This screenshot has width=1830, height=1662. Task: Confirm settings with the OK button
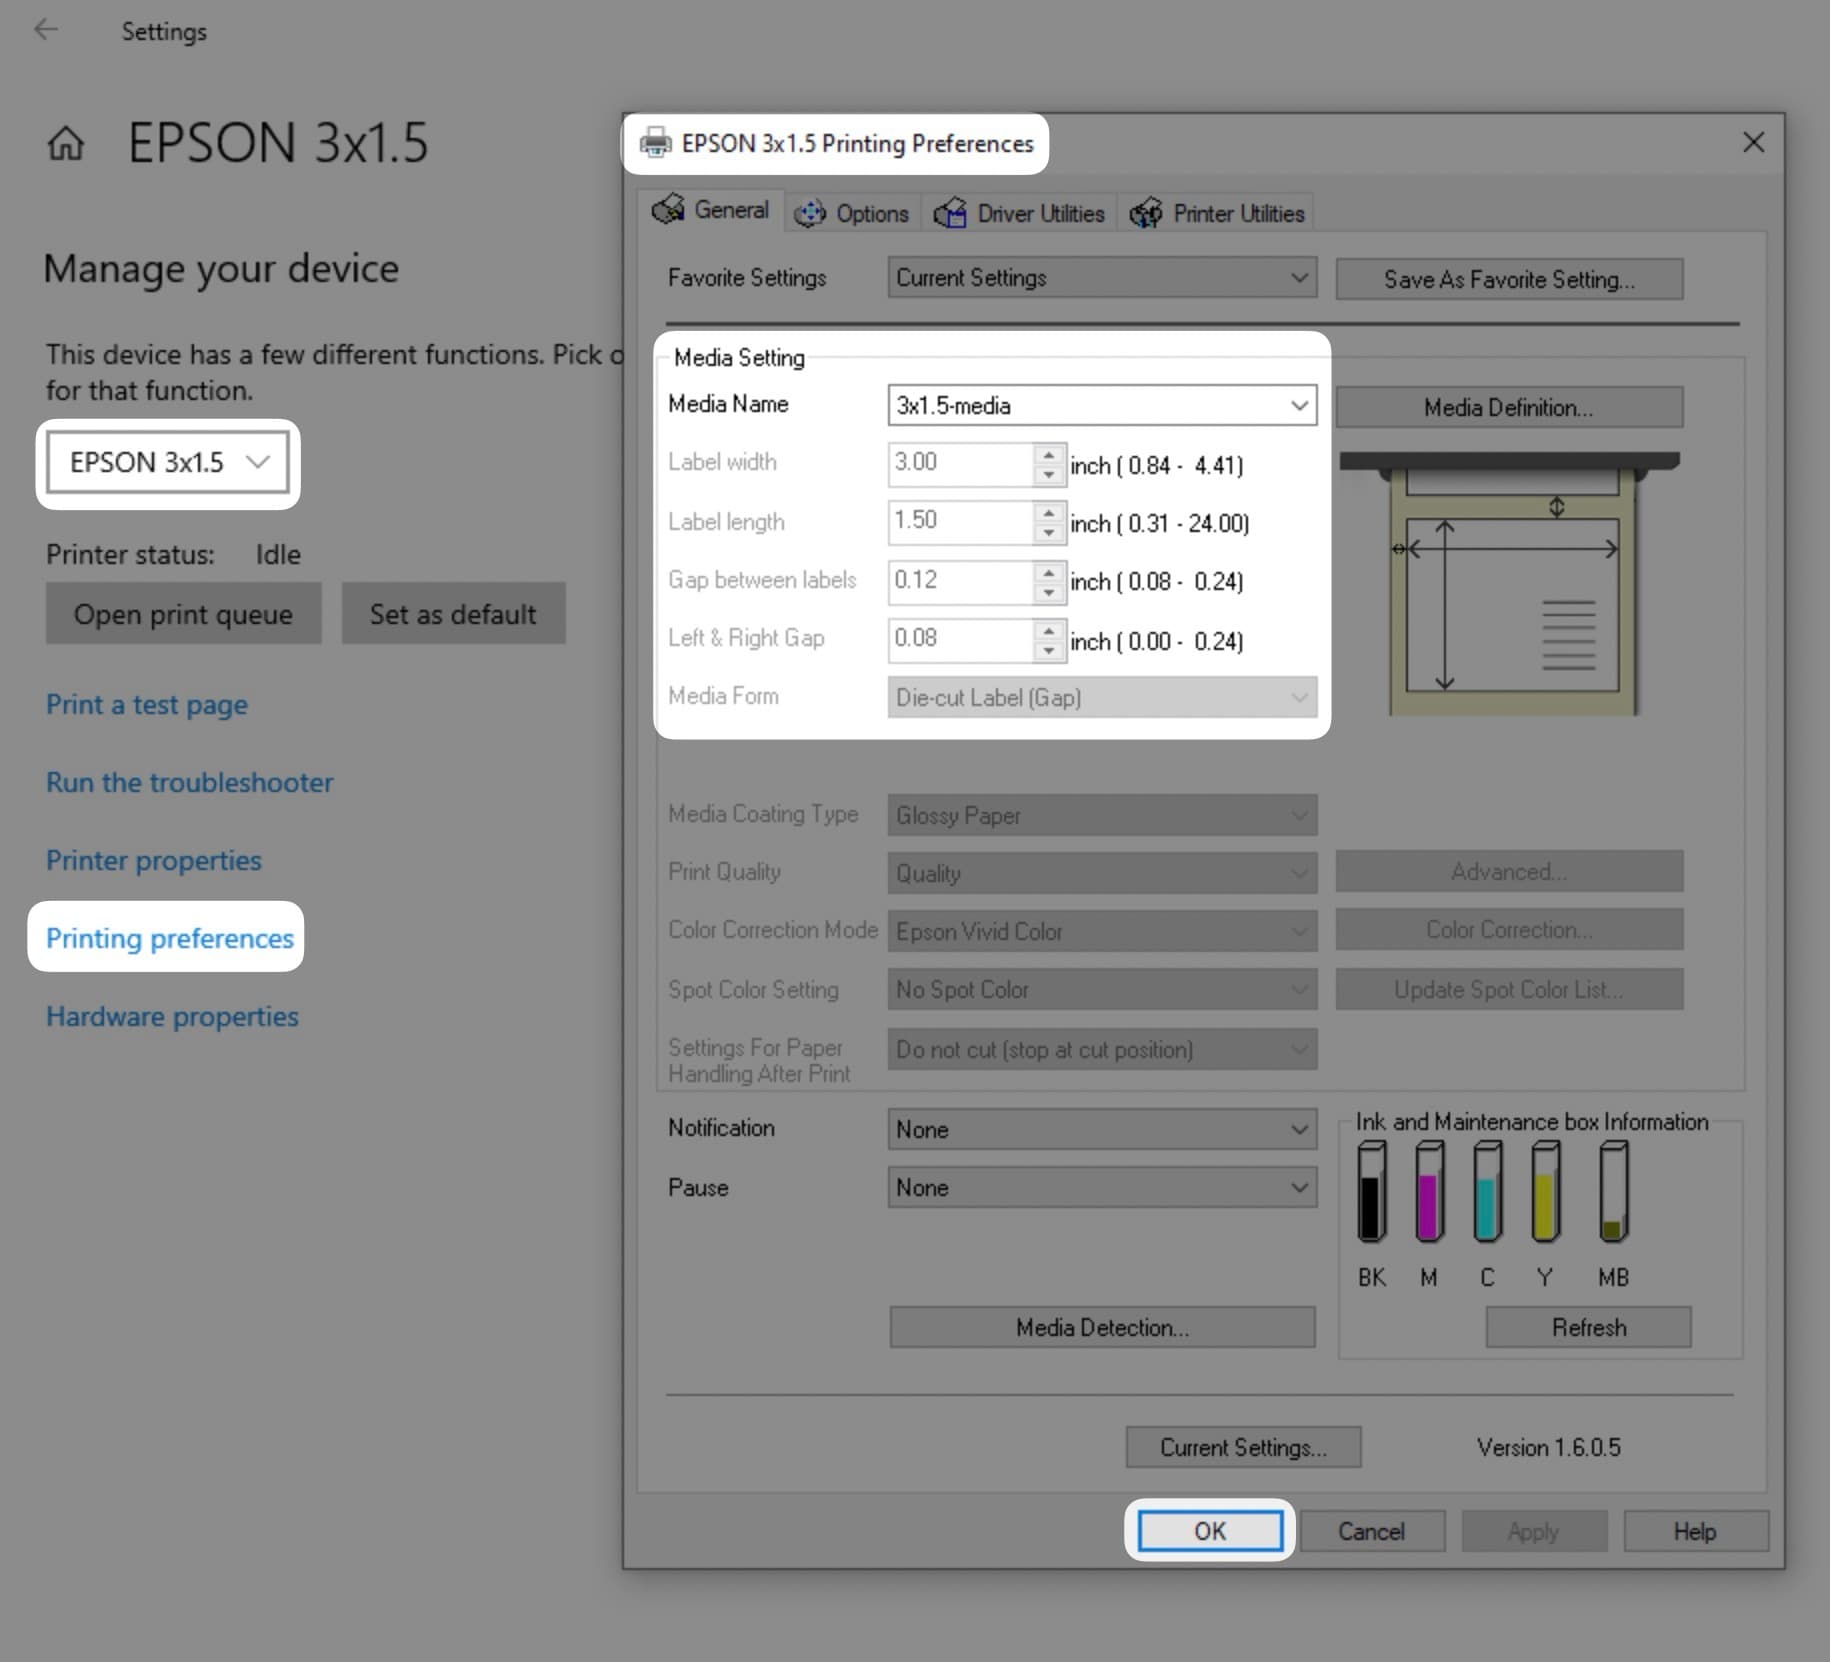[1210, 1530]
